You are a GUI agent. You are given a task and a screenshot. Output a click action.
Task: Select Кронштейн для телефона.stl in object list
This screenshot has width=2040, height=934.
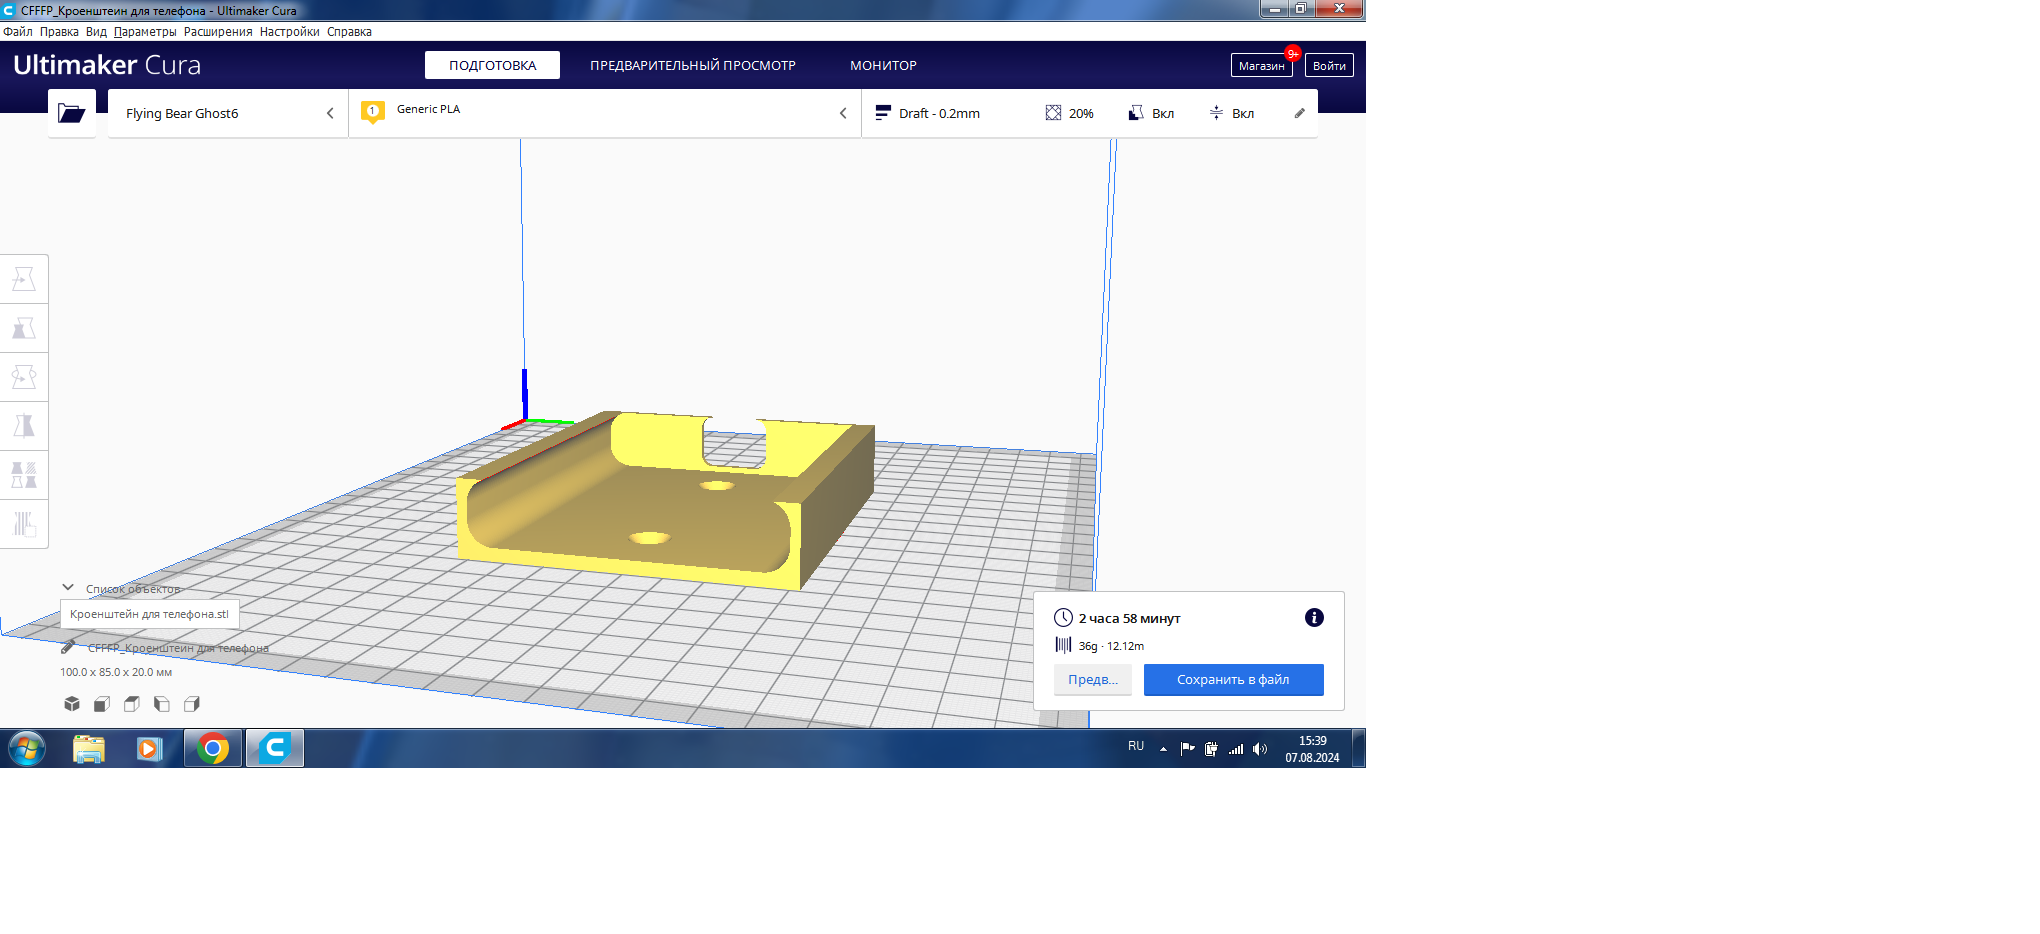click(149, 614)
